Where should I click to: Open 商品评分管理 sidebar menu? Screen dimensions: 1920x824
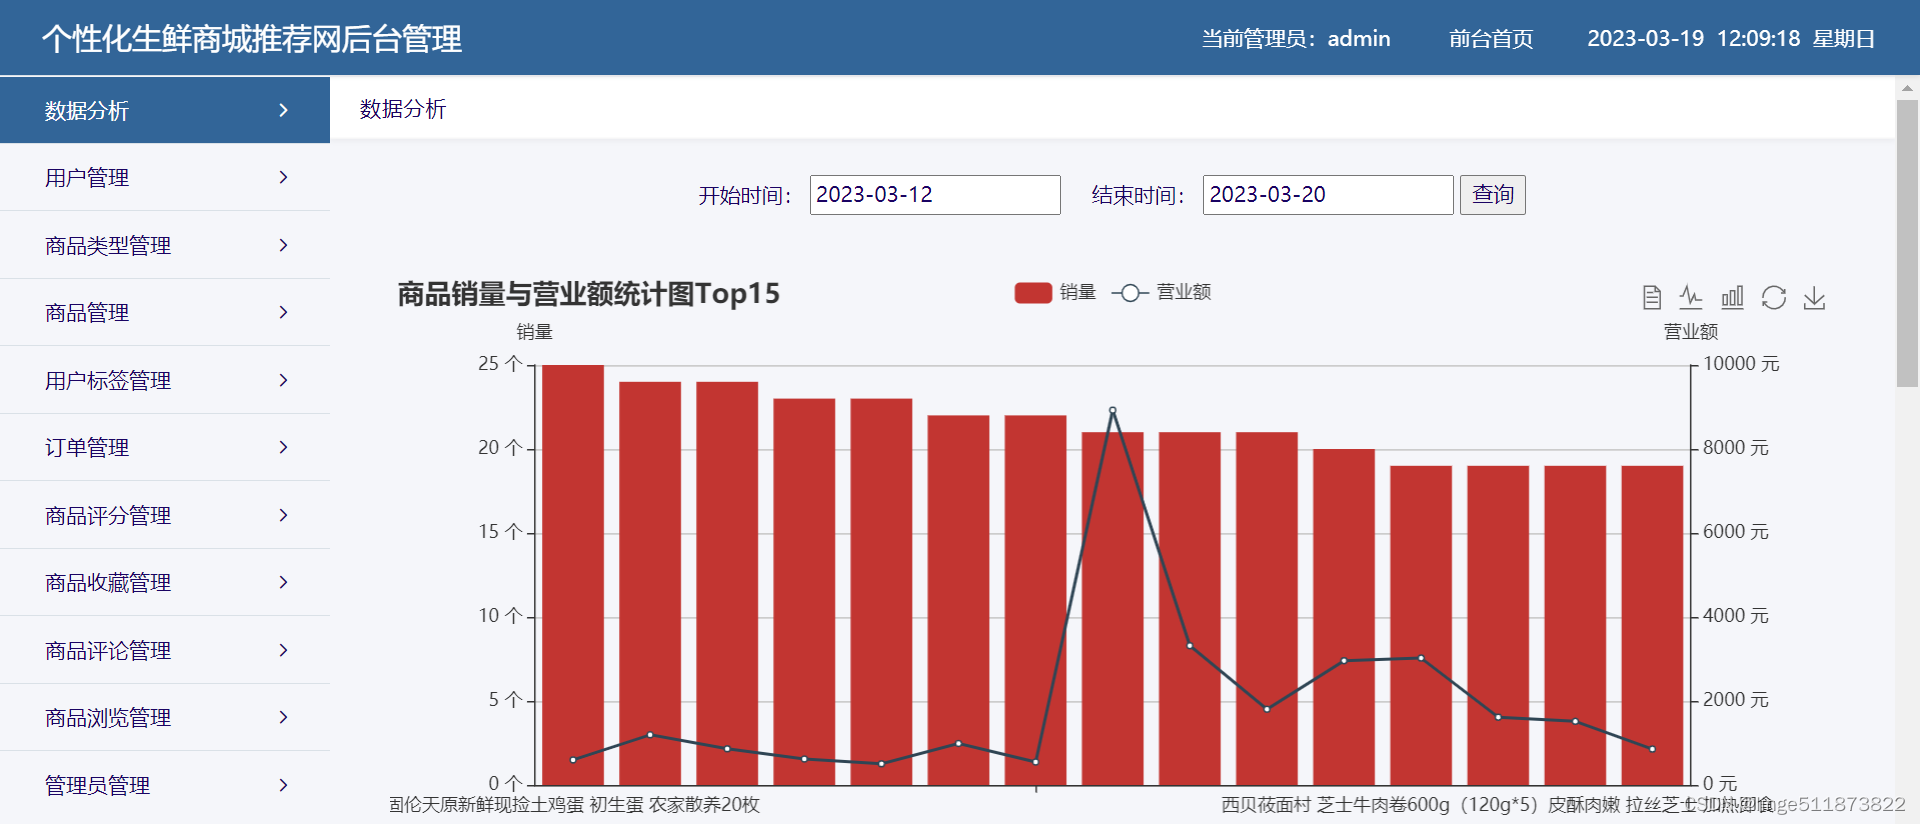(165, 515)
